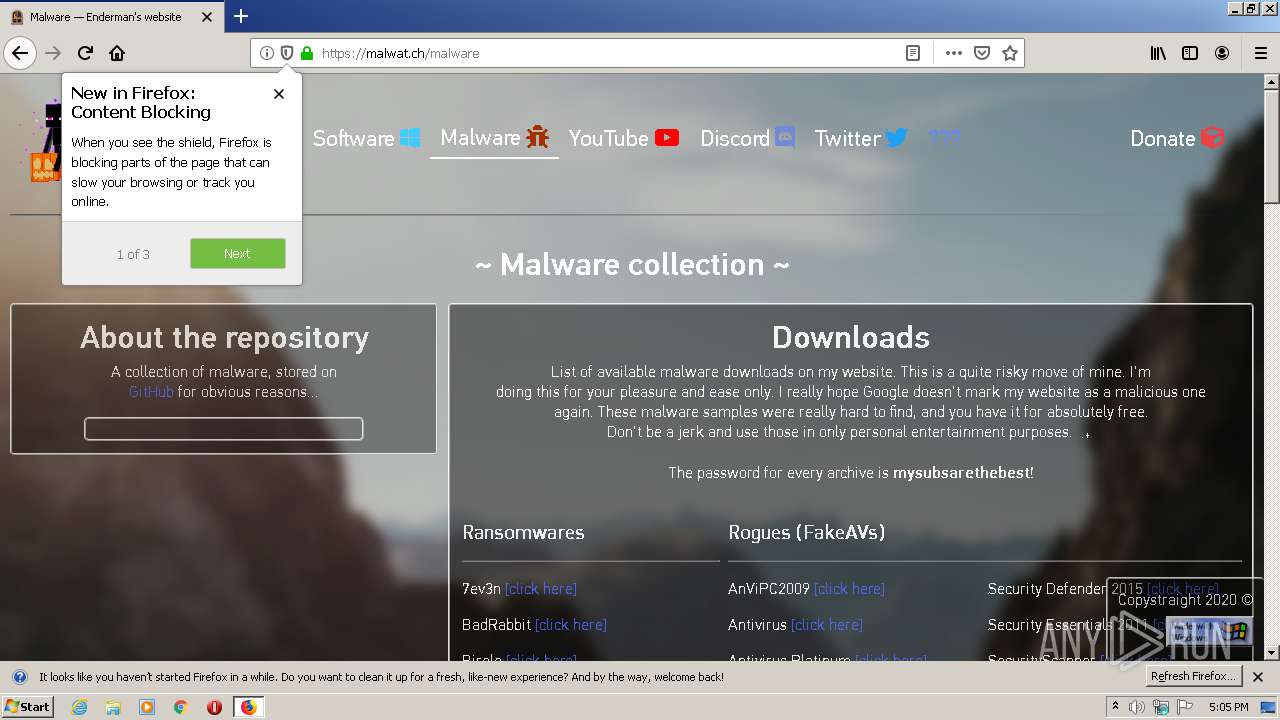Select the Malware nav item

(495, 137)
